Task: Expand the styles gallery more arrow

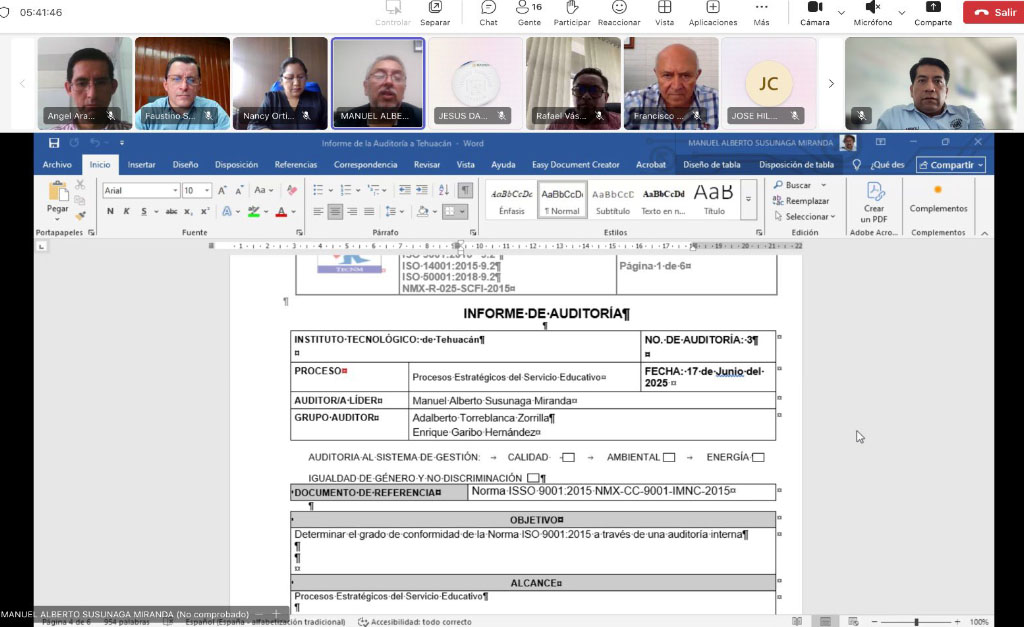Action: 748,199
